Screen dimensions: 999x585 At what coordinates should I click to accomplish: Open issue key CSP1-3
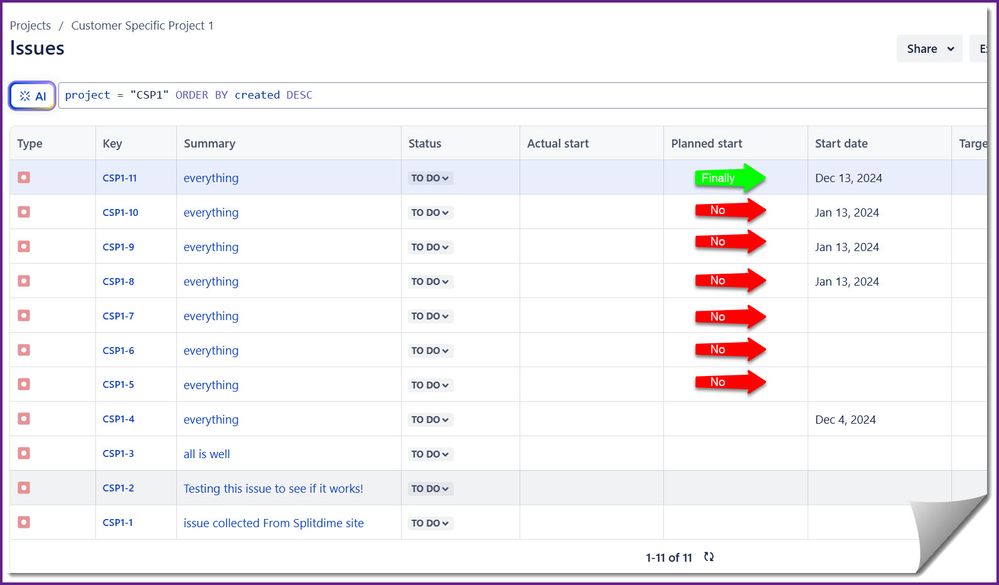click(119, 454)
